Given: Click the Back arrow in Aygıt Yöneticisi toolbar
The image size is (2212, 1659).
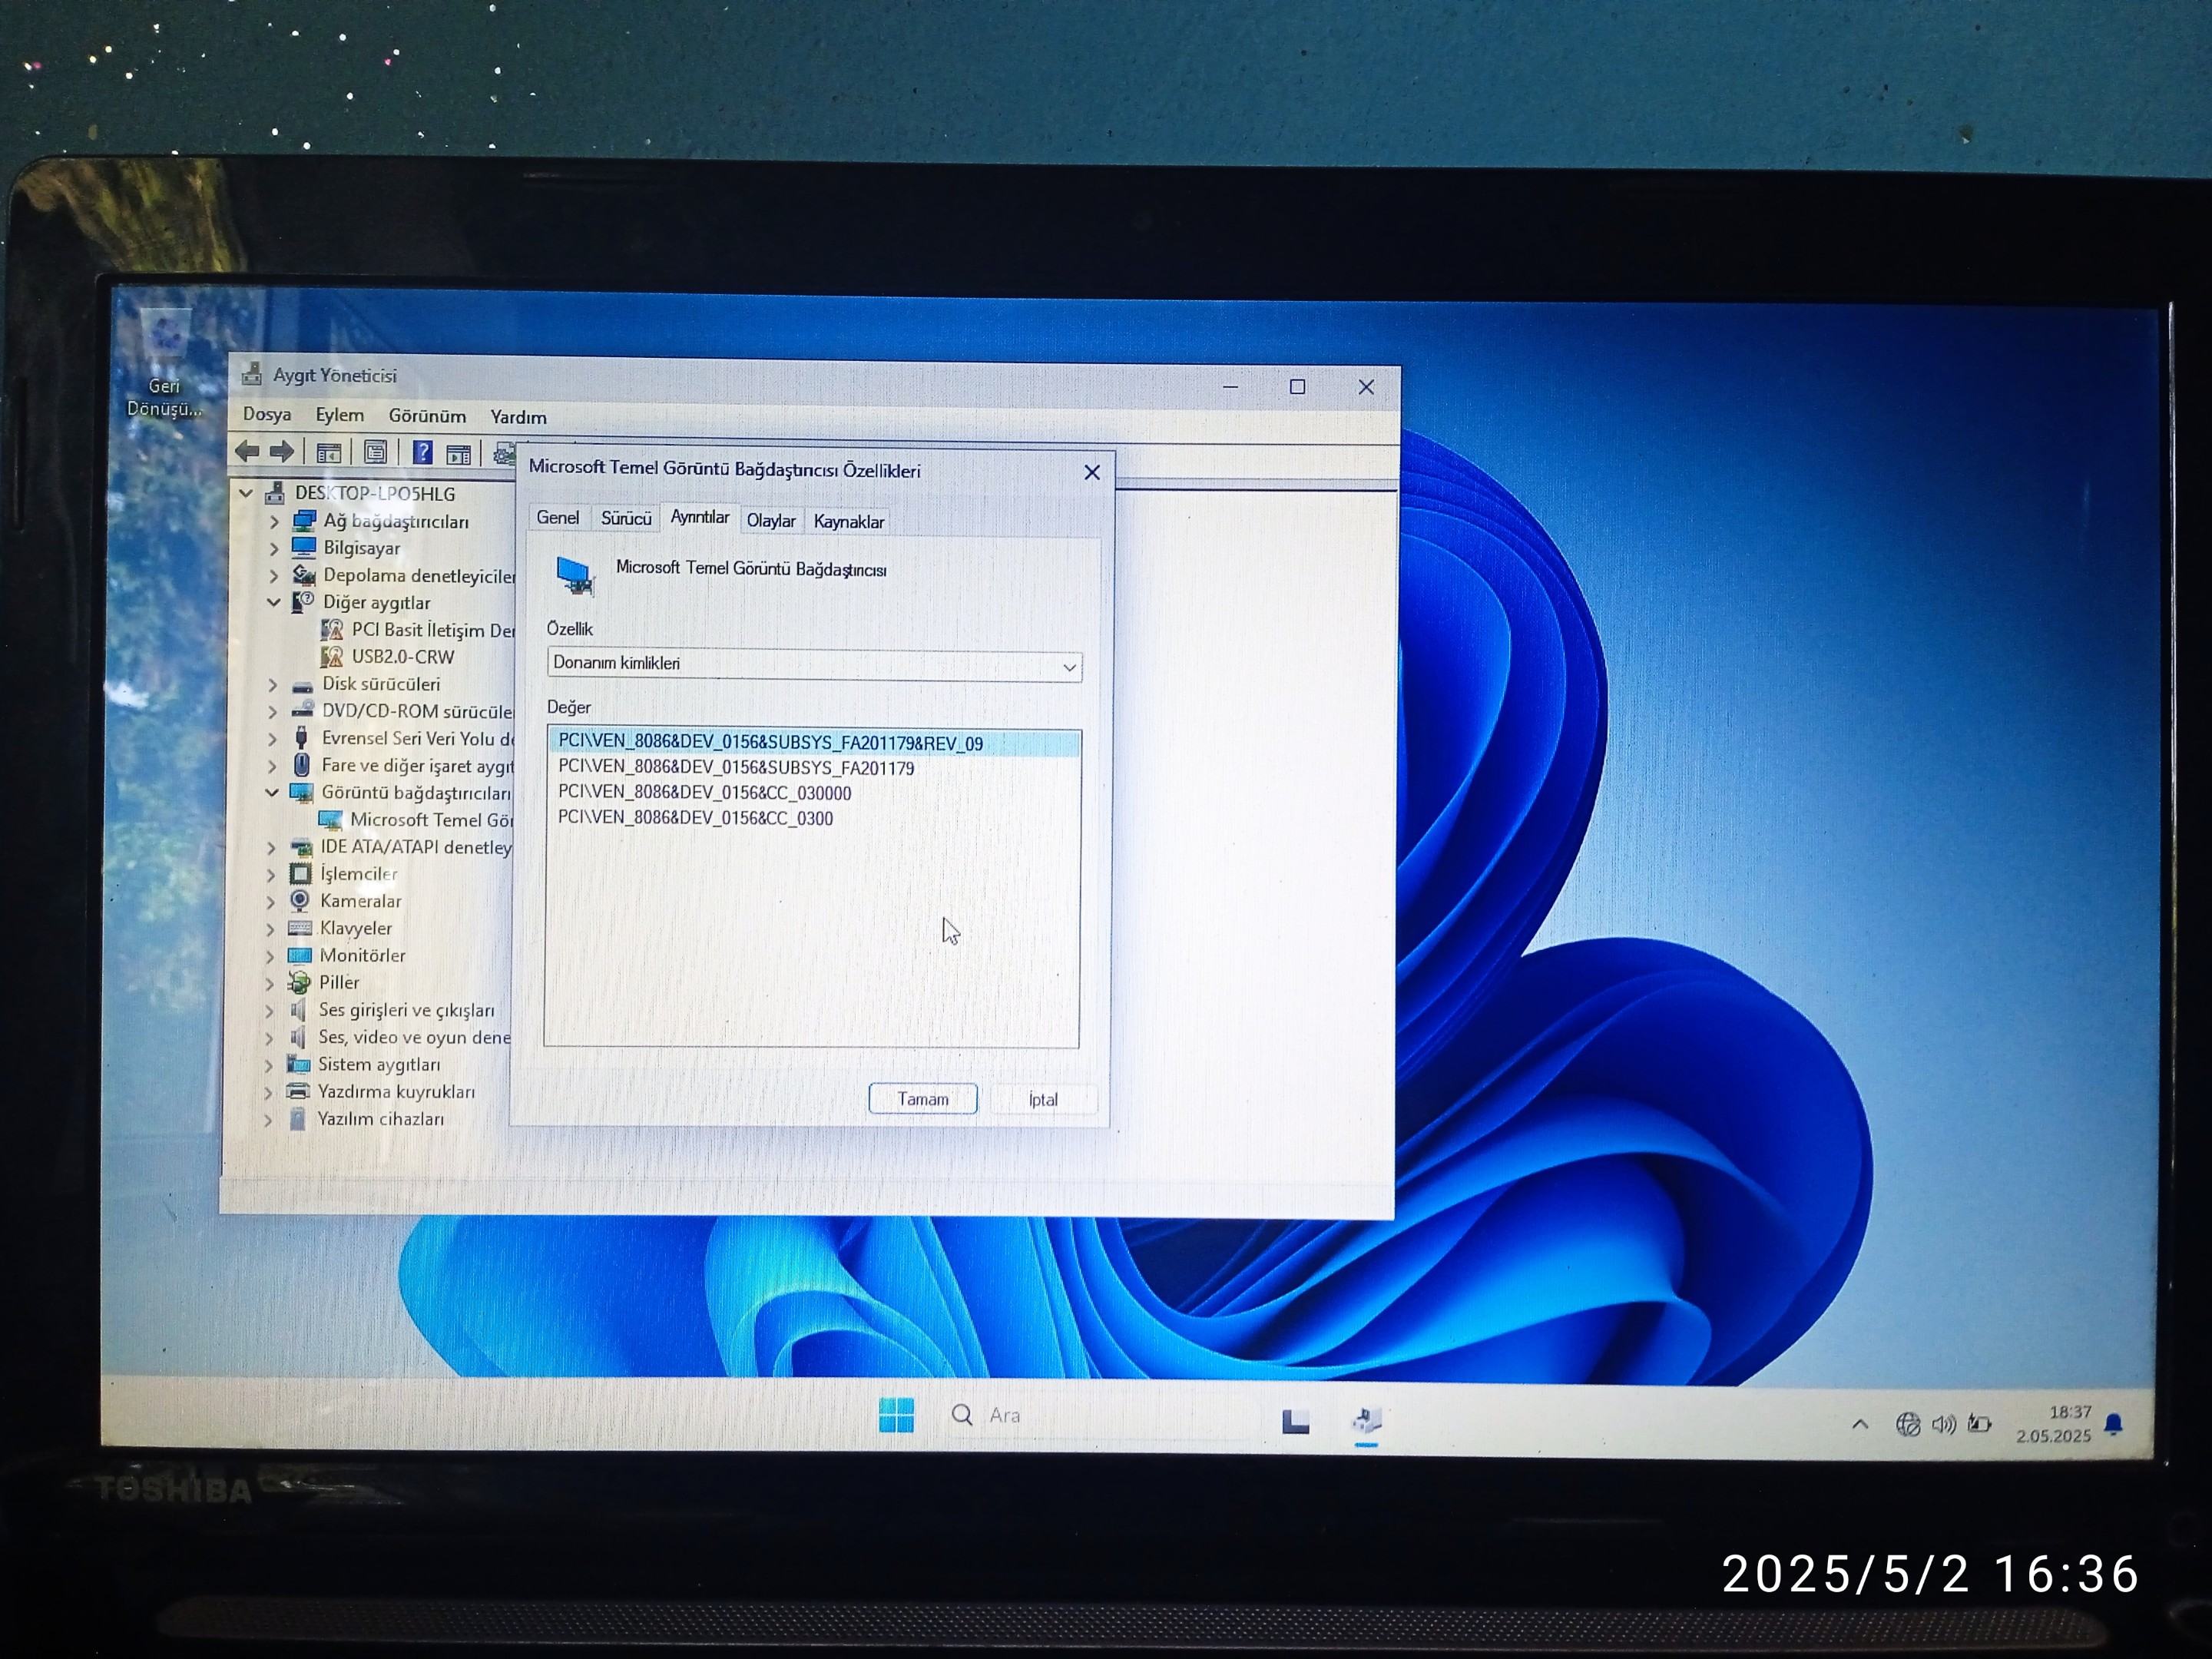Looking at the screenshot, I should (x=247, y=451).
